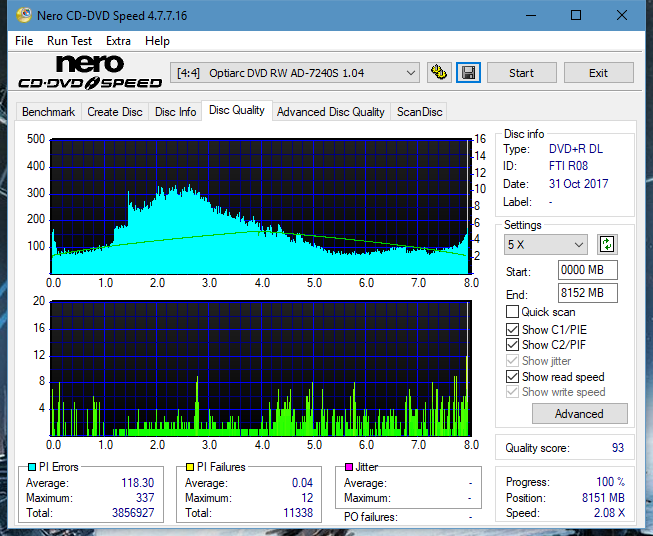Click the Nero app icon in title bar
This screenshot has height=536, width=653.
pos(23,15)
